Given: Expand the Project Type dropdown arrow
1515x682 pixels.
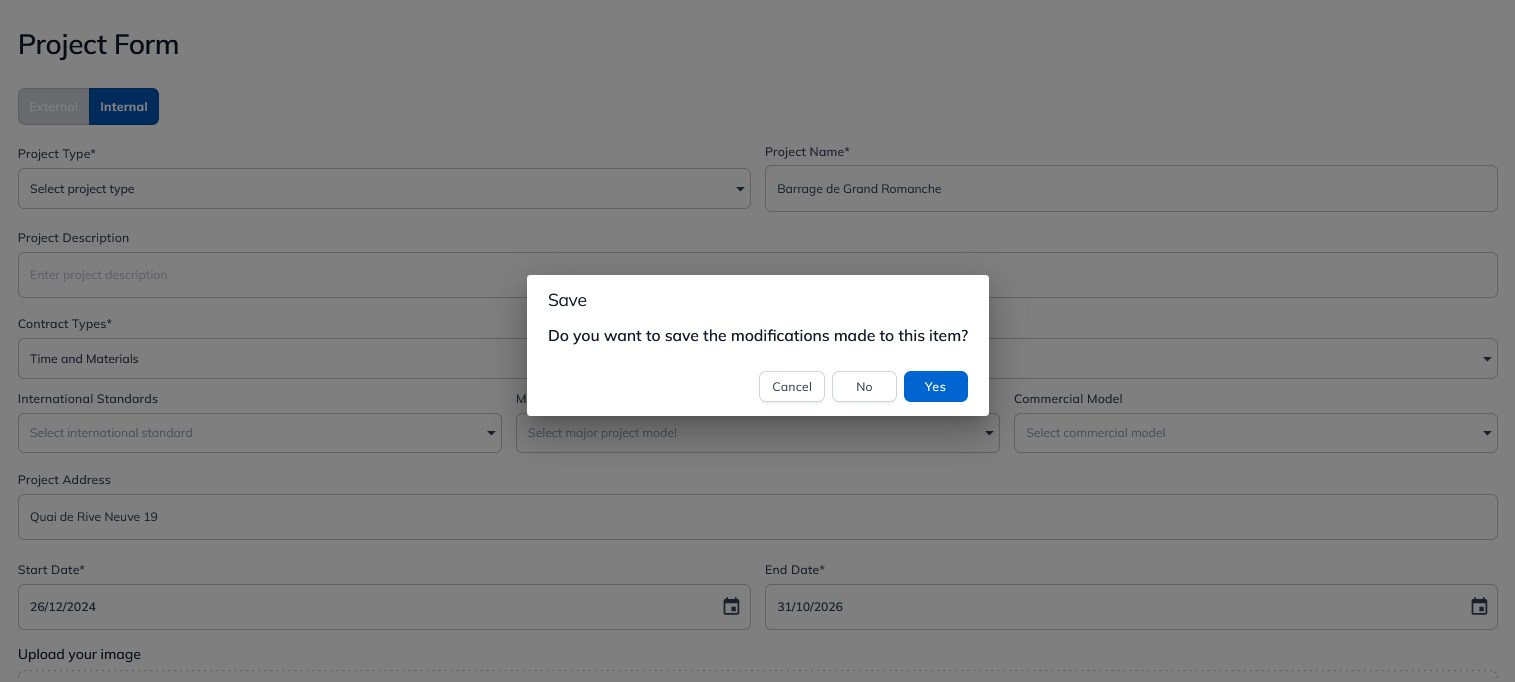Looking at the screenshot, I should (x=740, y=189).
